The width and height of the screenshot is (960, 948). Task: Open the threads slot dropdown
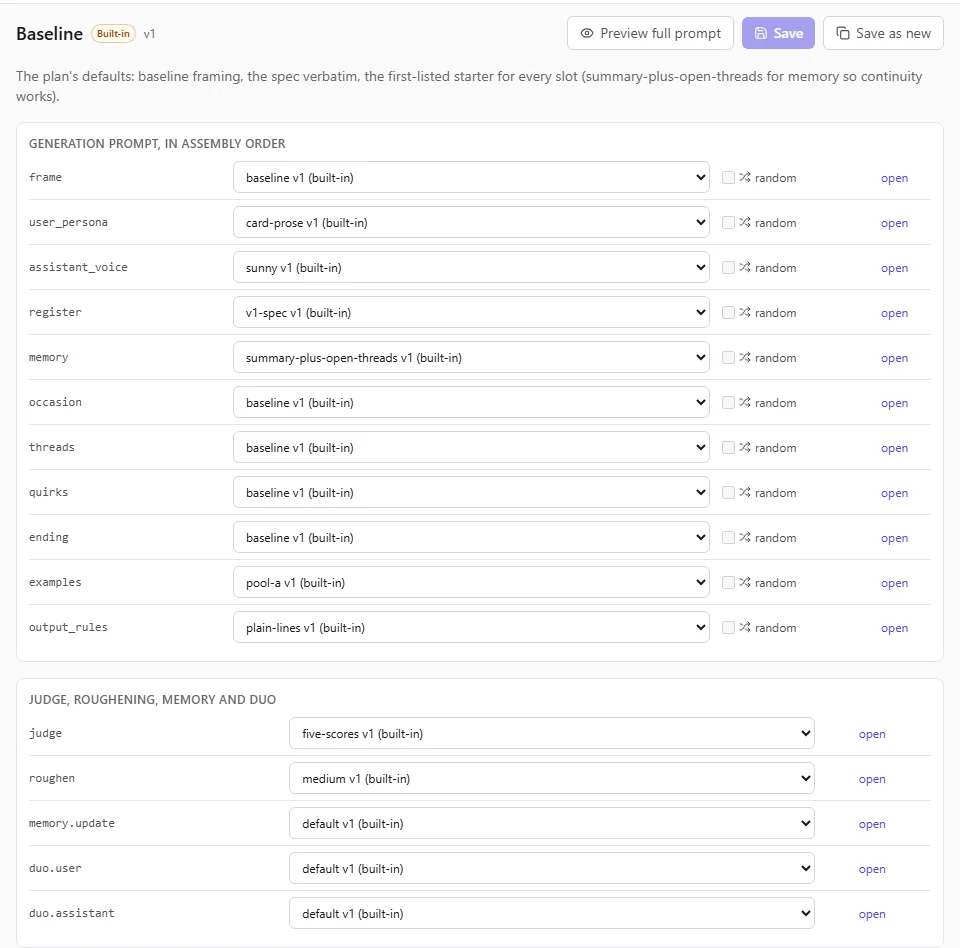pyautogui.click(x=471, y=448)
